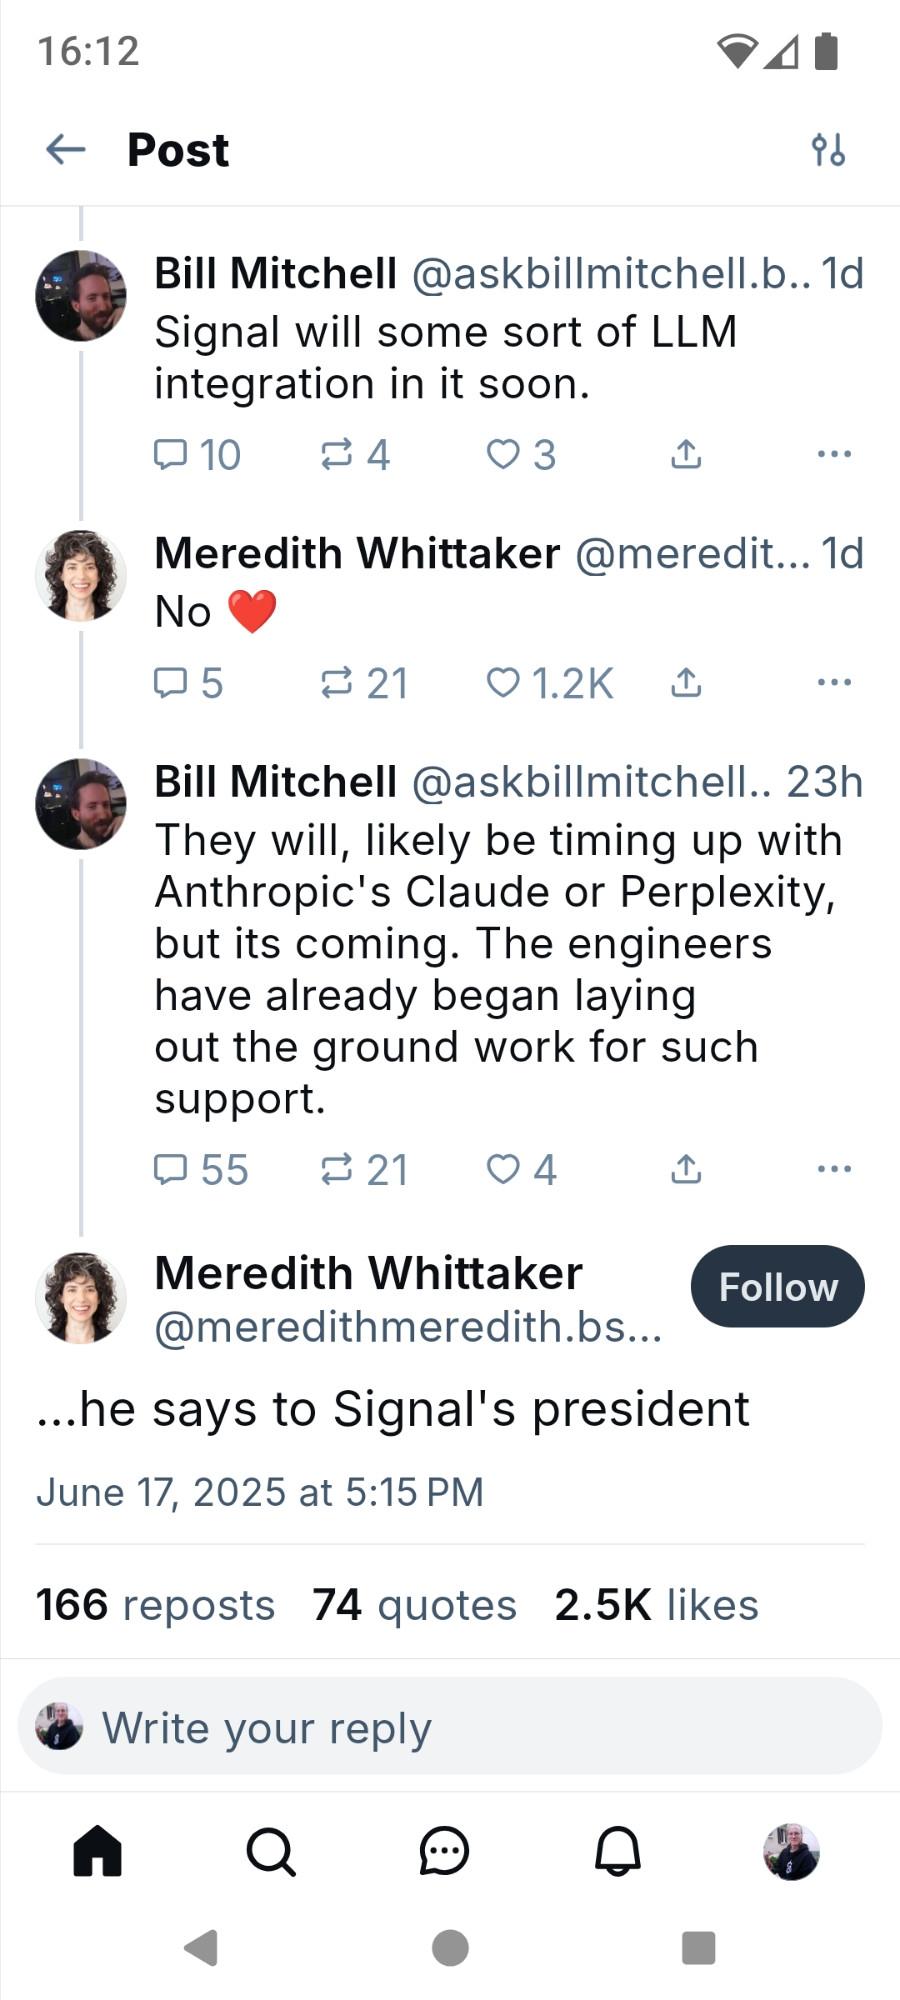Go back using the arrow beside Post
Screen dimensions: 900x2000
point(66,150)
